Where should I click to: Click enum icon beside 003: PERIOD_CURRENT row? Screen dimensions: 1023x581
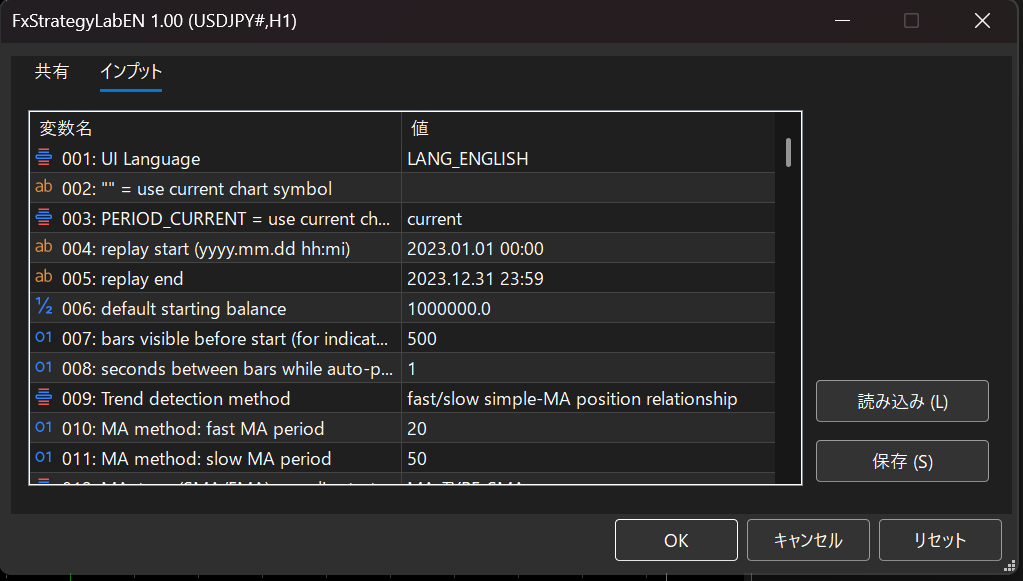44,217
